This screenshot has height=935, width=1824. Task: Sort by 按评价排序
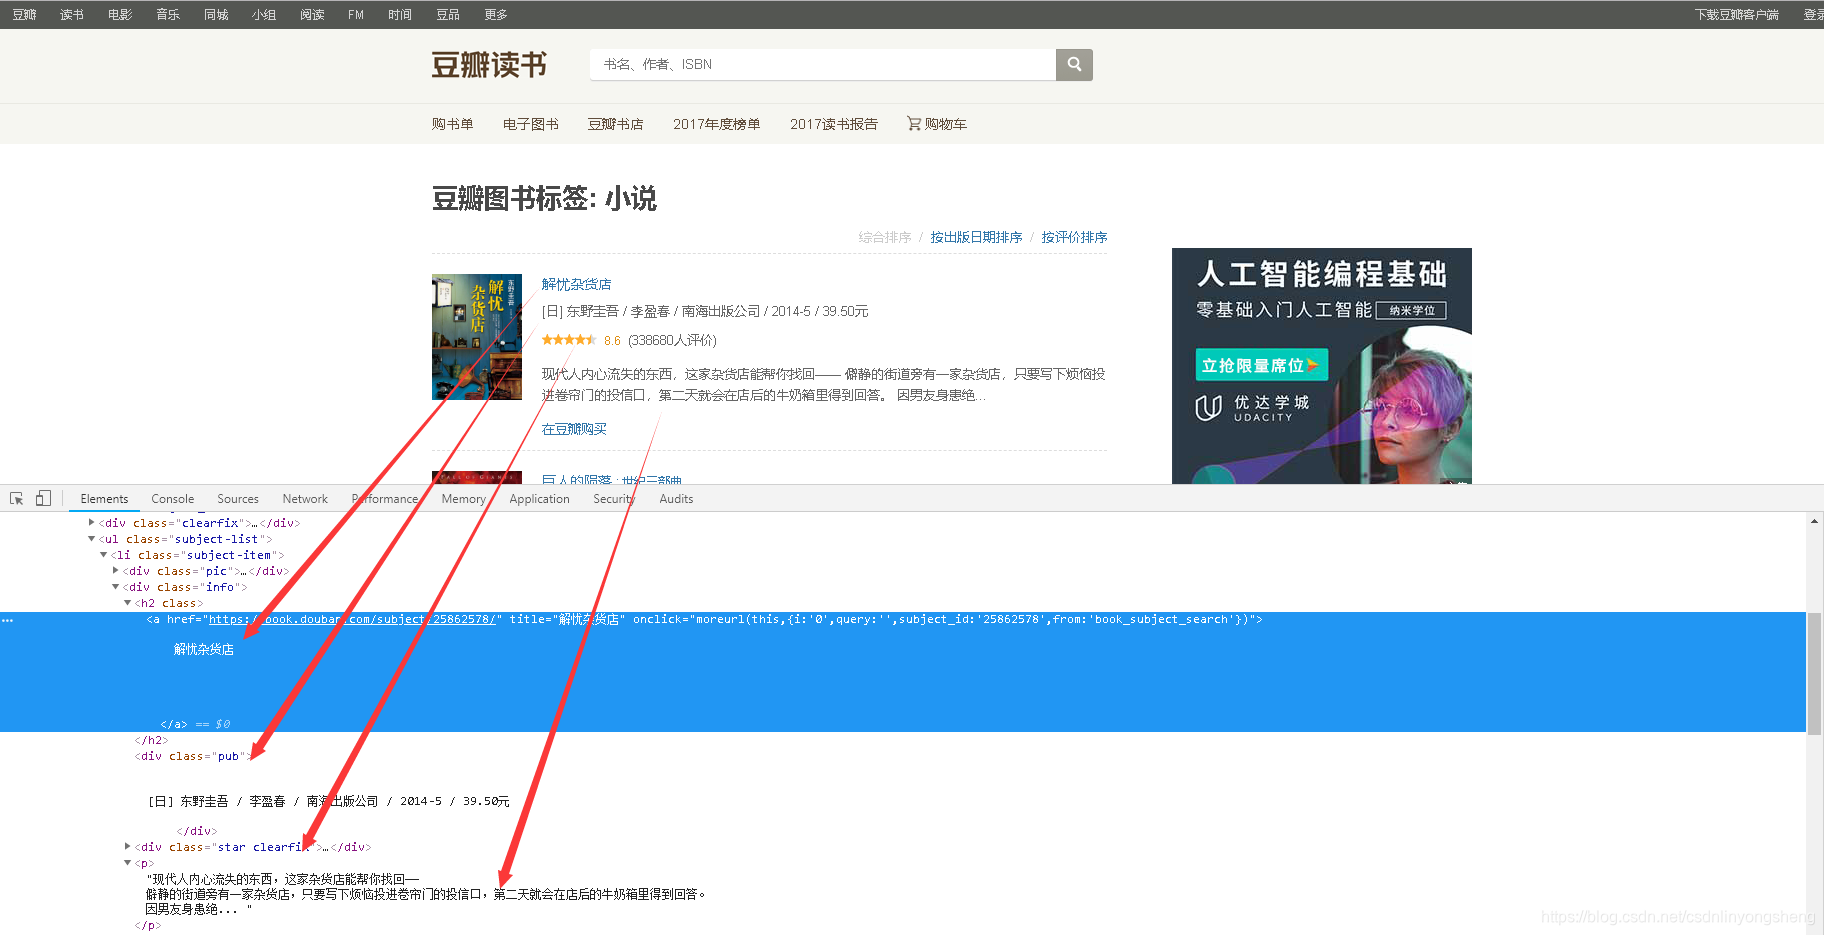point(1074,237)
